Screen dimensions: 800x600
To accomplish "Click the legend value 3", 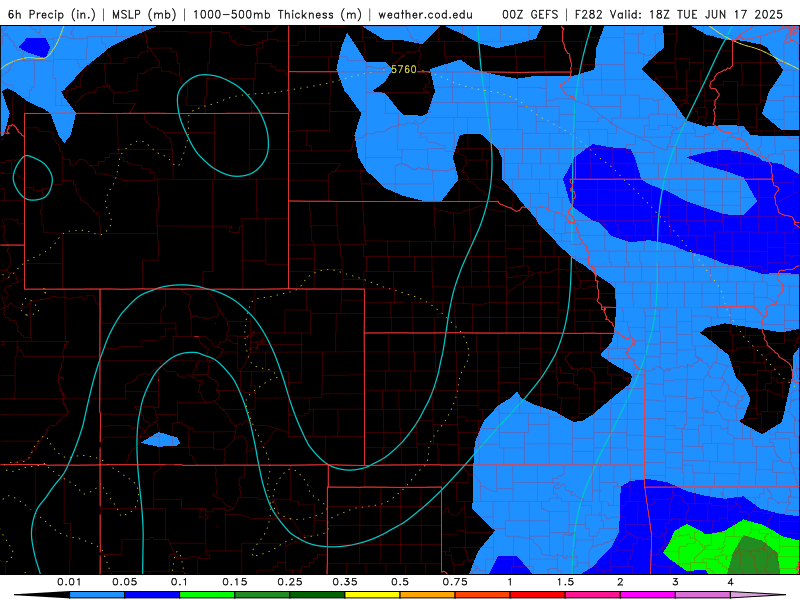I will click(676, 582).
